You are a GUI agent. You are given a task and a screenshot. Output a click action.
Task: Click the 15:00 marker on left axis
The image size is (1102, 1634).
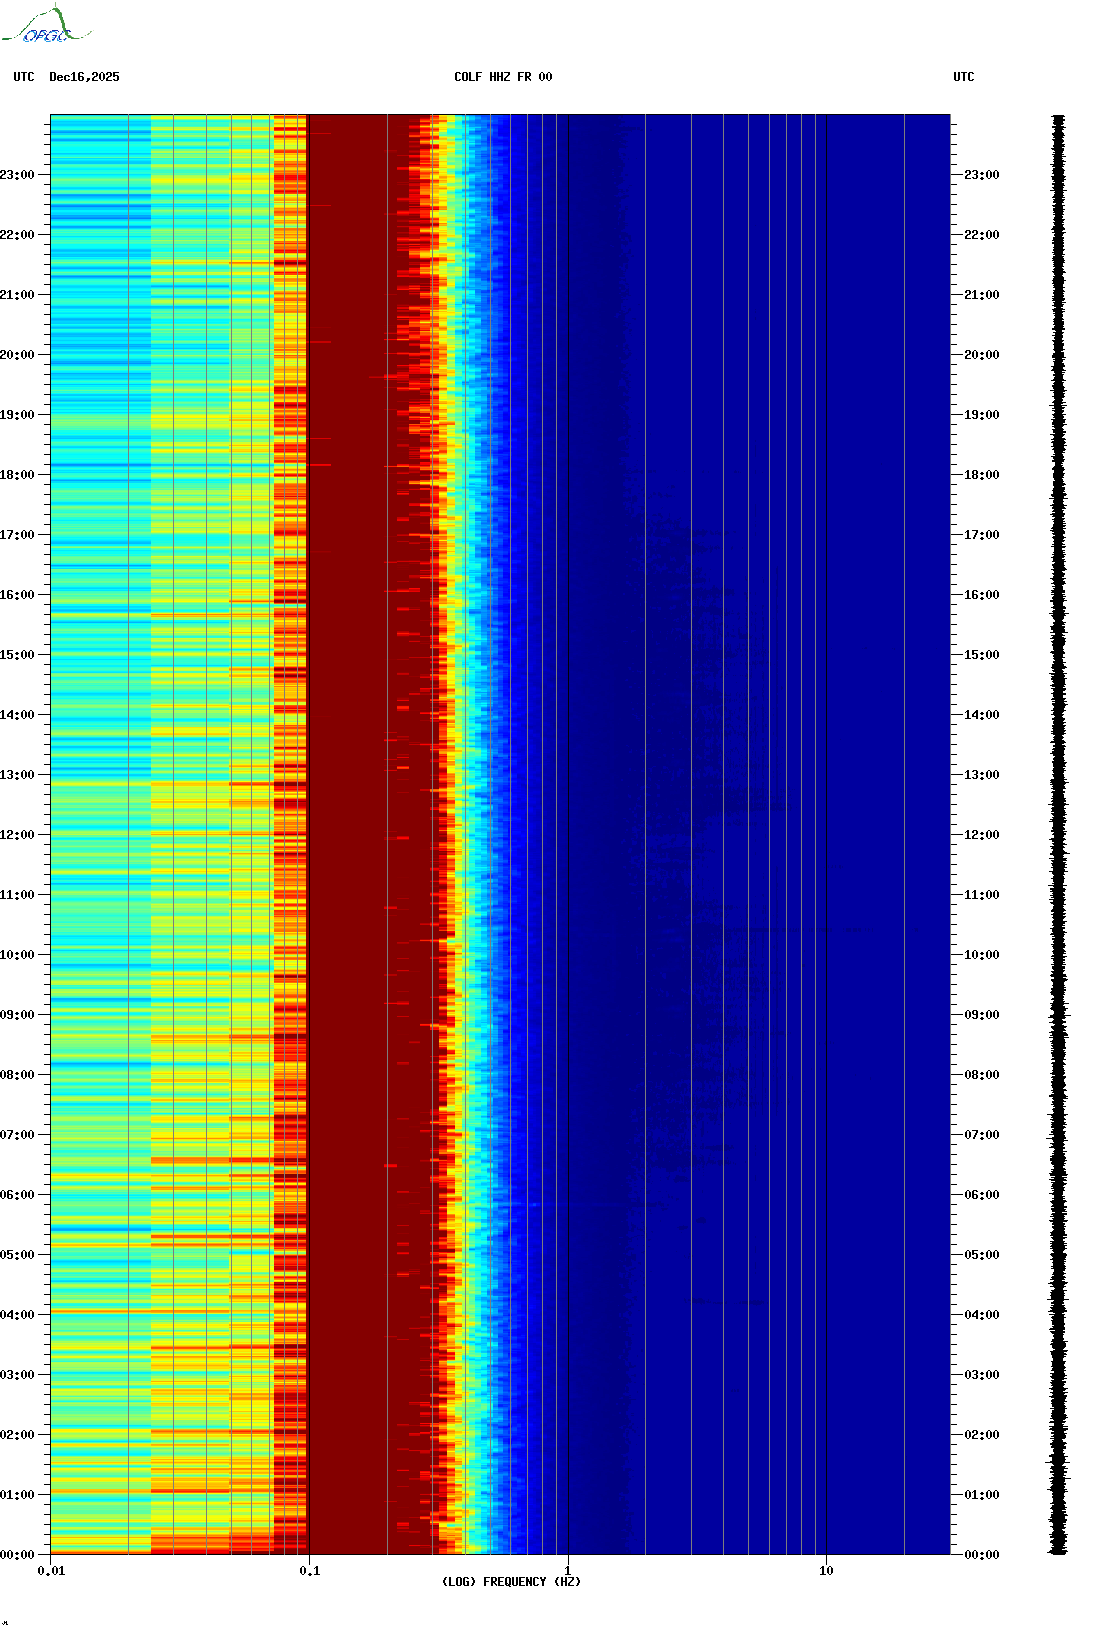coord(17,655)
